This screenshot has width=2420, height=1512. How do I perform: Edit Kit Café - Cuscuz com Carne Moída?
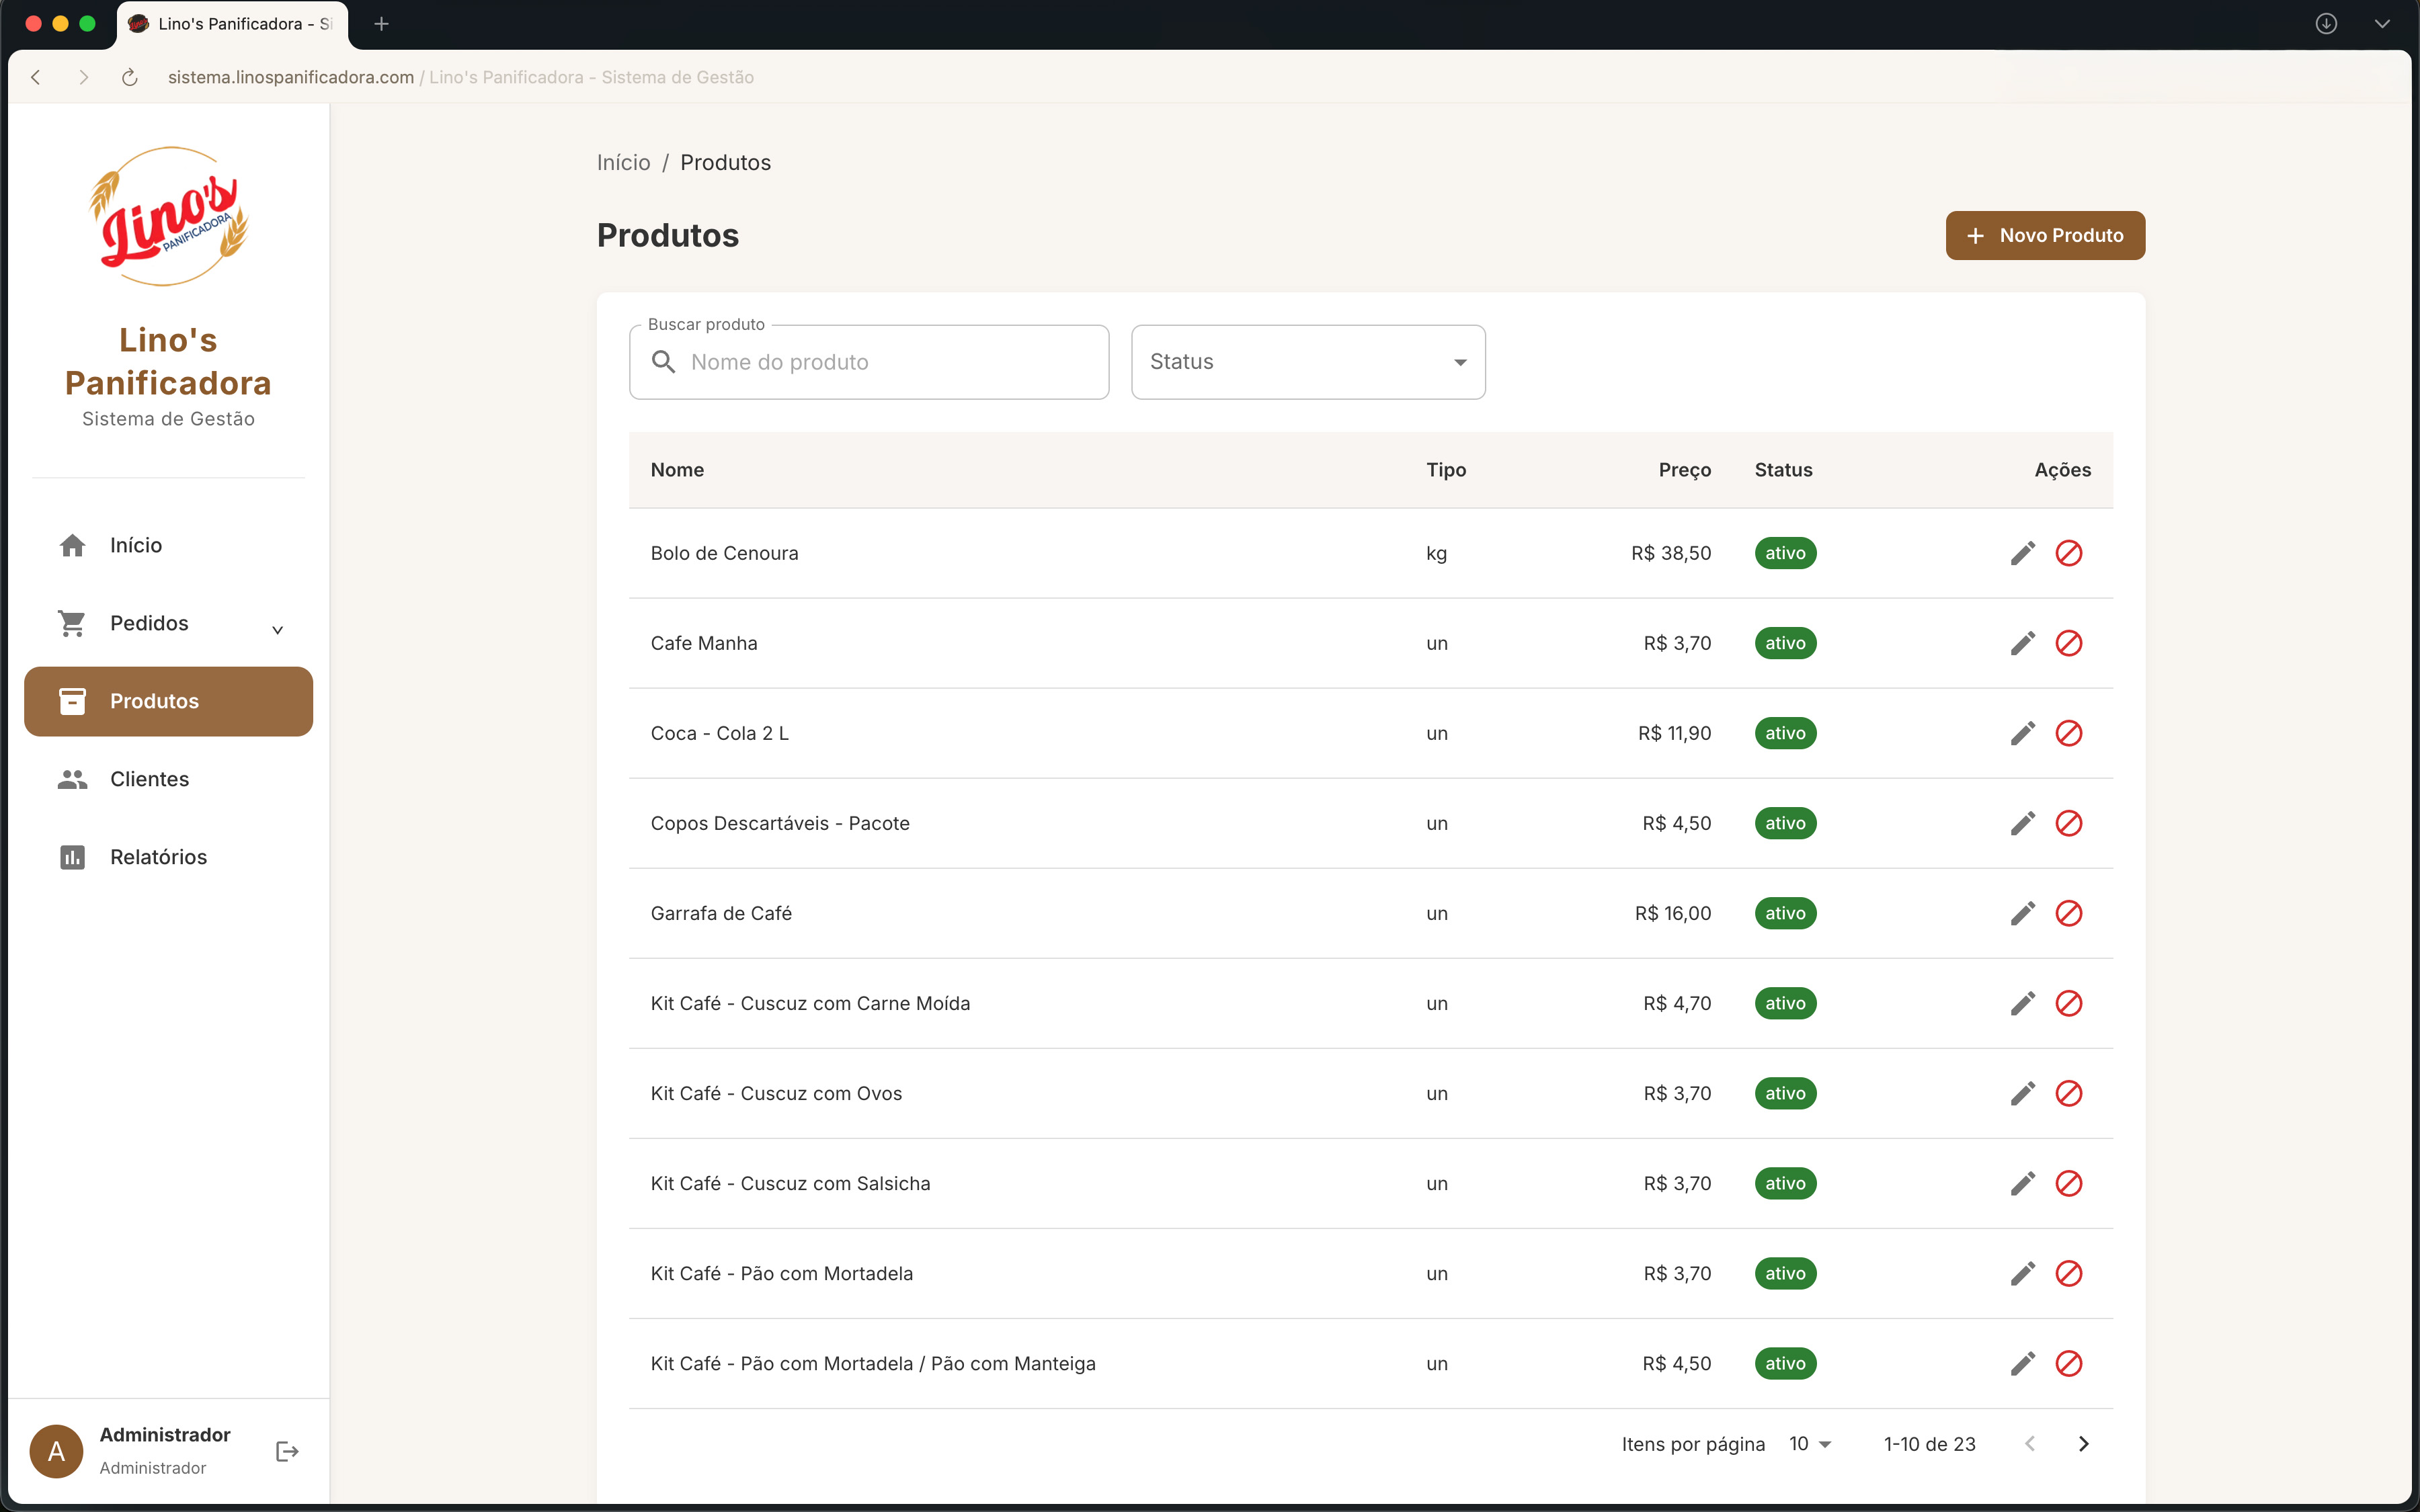(2022, 1003)
